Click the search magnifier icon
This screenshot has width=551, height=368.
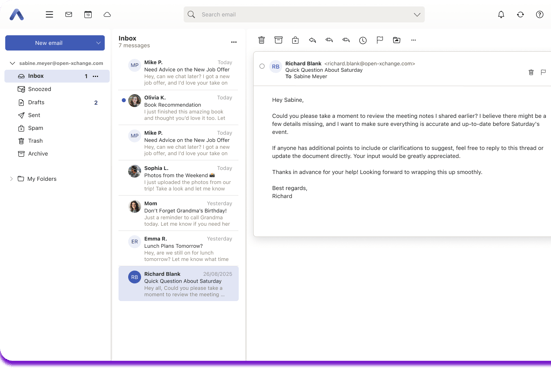191,14
